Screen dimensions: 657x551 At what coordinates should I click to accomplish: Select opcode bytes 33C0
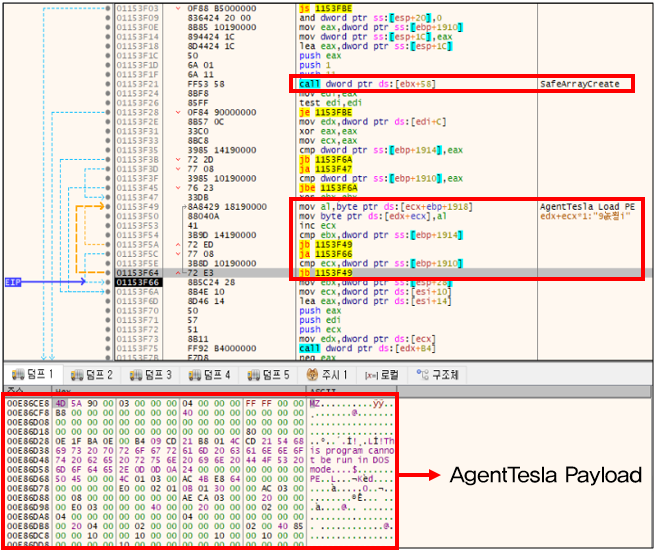(x=198, y=131)
